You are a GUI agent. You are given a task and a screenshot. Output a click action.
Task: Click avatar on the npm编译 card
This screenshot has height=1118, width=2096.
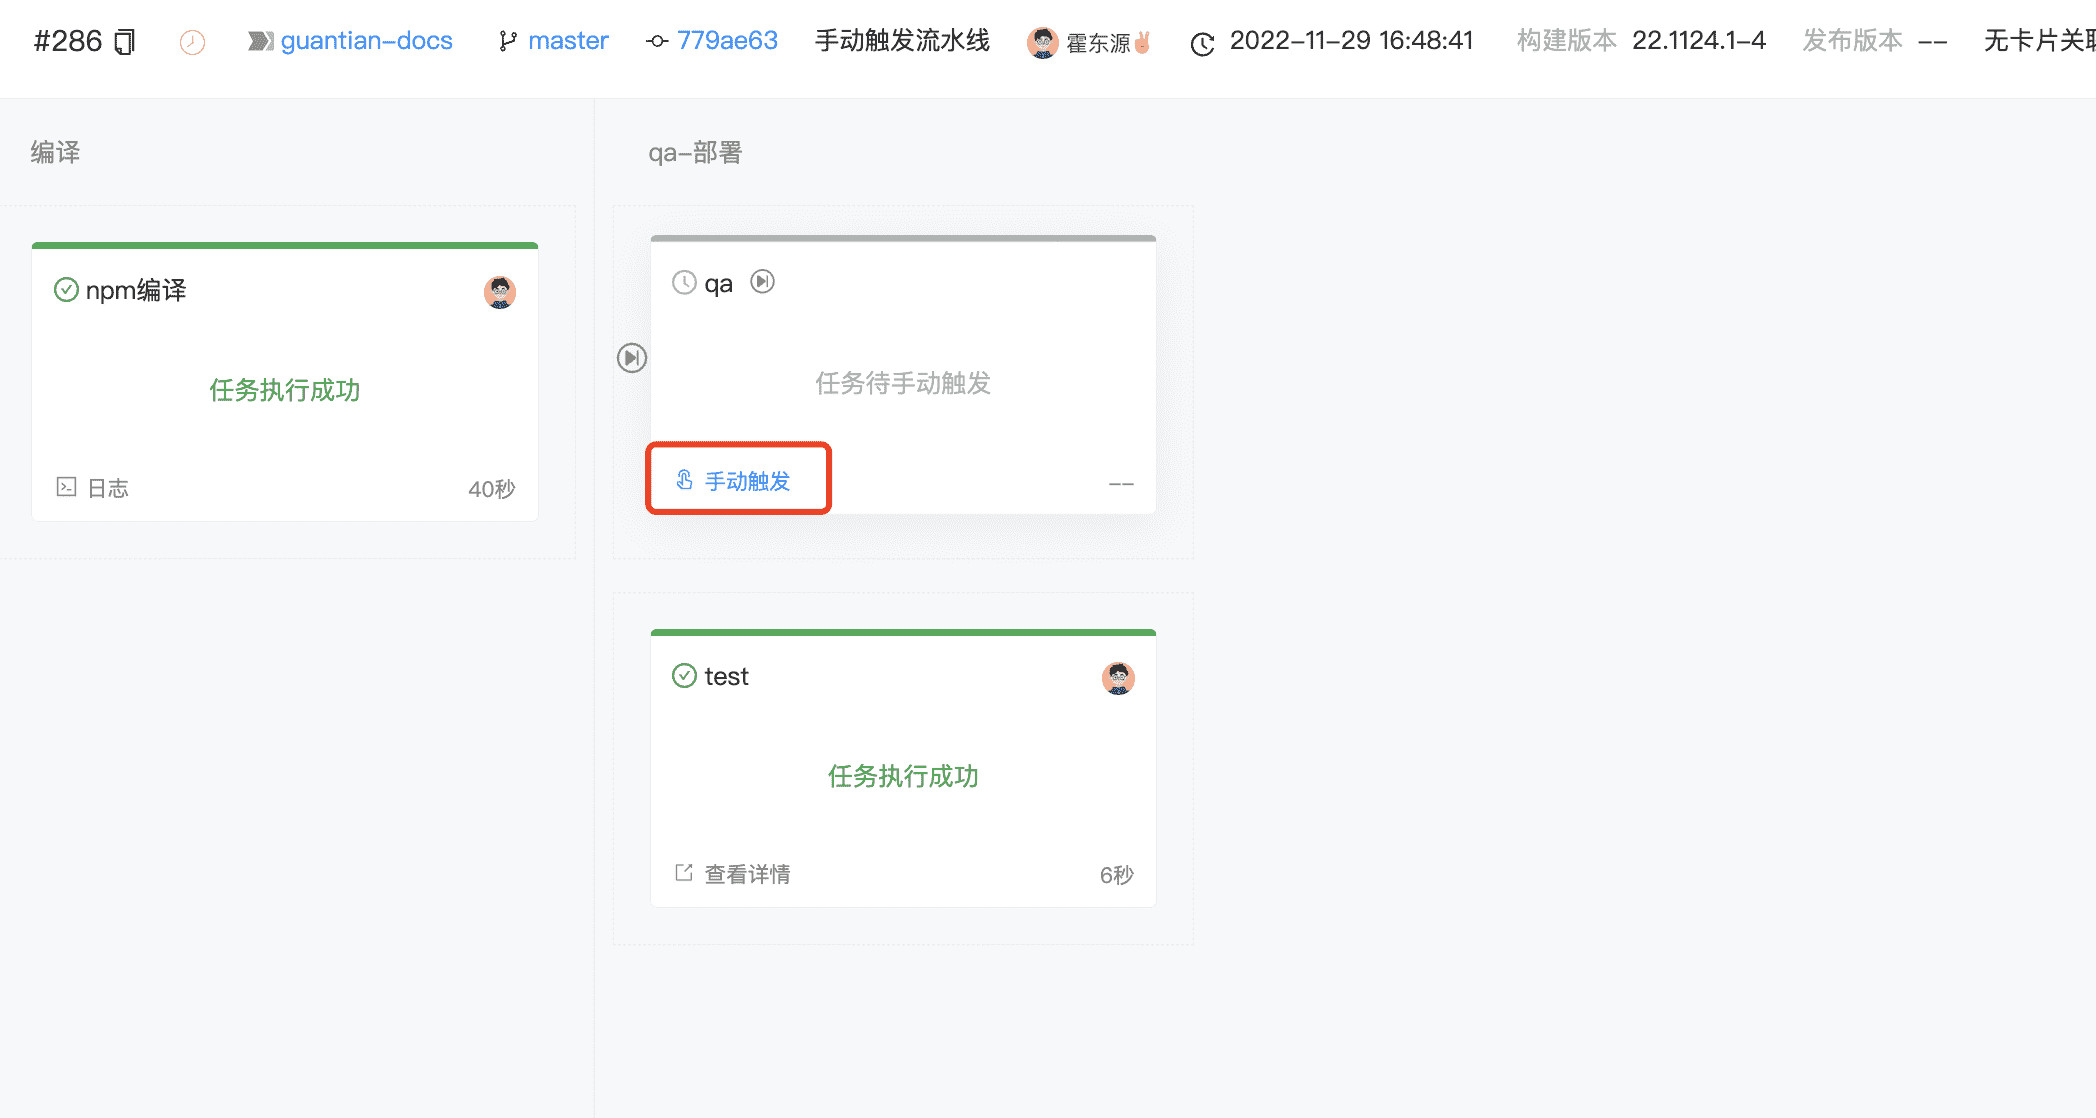[499, 292]
